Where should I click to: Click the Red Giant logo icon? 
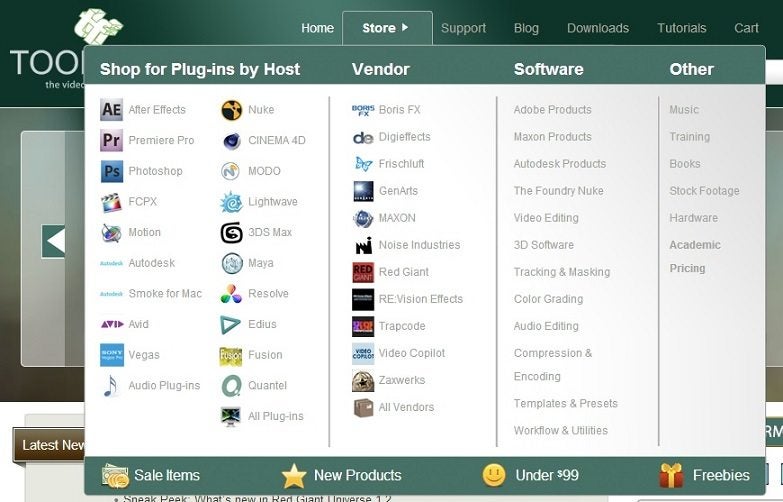tap(363, 272)
